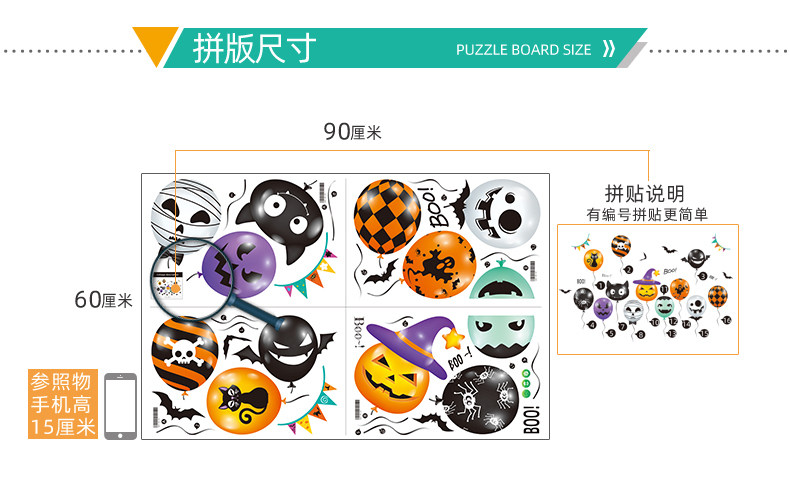The height and width of the screenshot is (490, 790).
Task: Select the purple jack-o-lantern face balloon
Action: (238, 264)
